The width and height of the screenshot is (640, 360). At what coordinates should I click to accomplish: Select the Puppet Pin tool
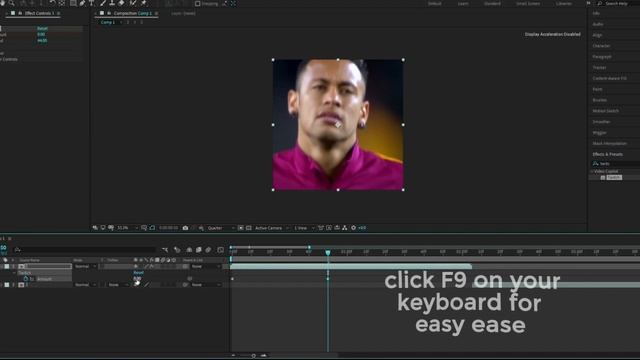point(144,3)
